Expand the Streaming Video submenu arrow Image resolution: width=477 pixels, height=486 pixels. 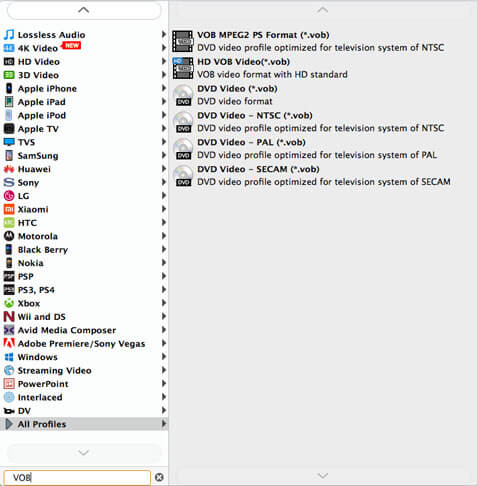(164, 370)
